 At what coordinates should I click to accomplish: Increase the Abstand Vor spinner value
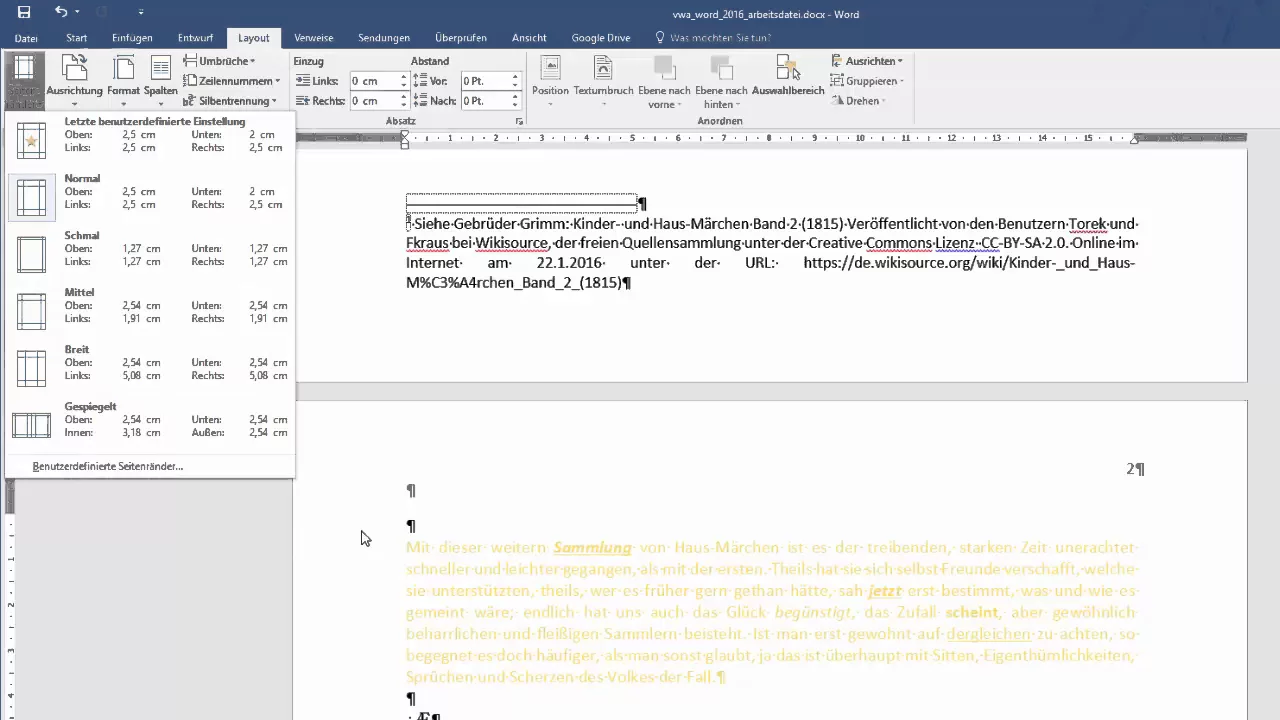tap(515, 77)
